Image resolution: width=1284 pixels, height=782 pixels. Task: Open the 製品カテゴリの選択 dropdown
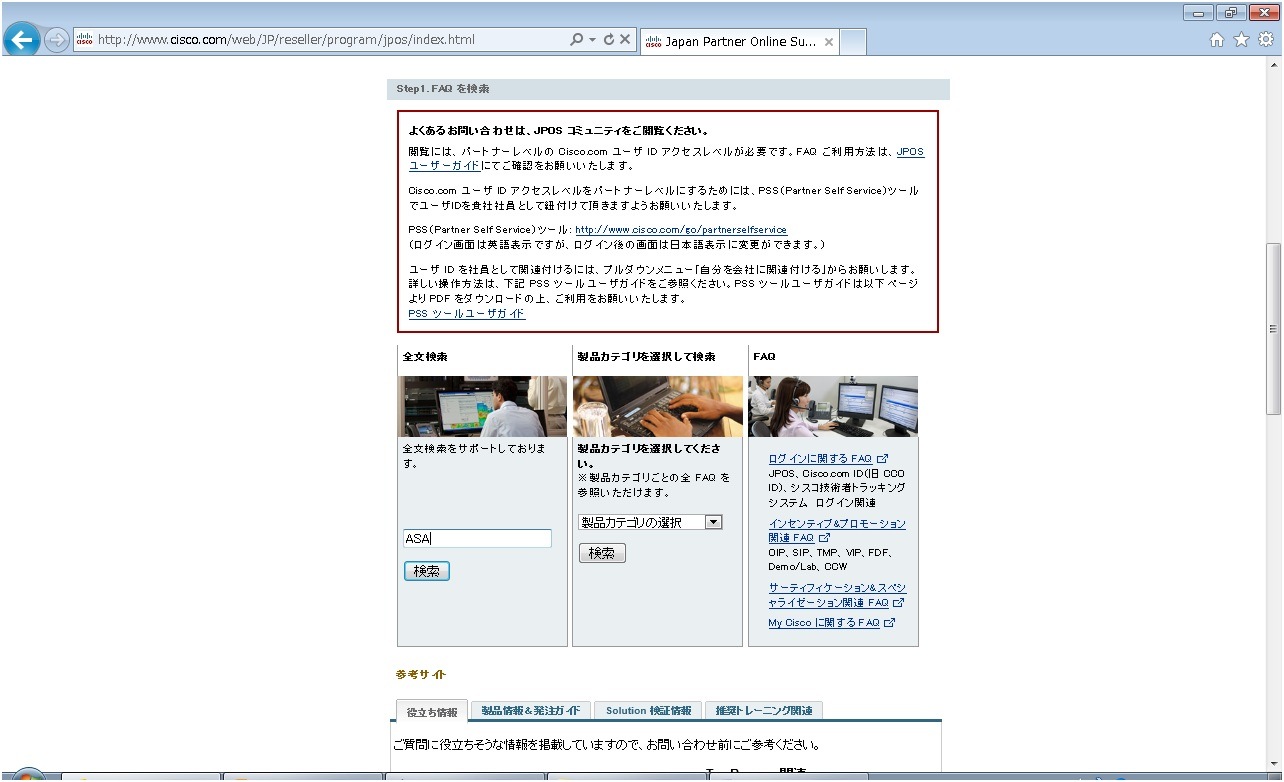tap(650, 522)
